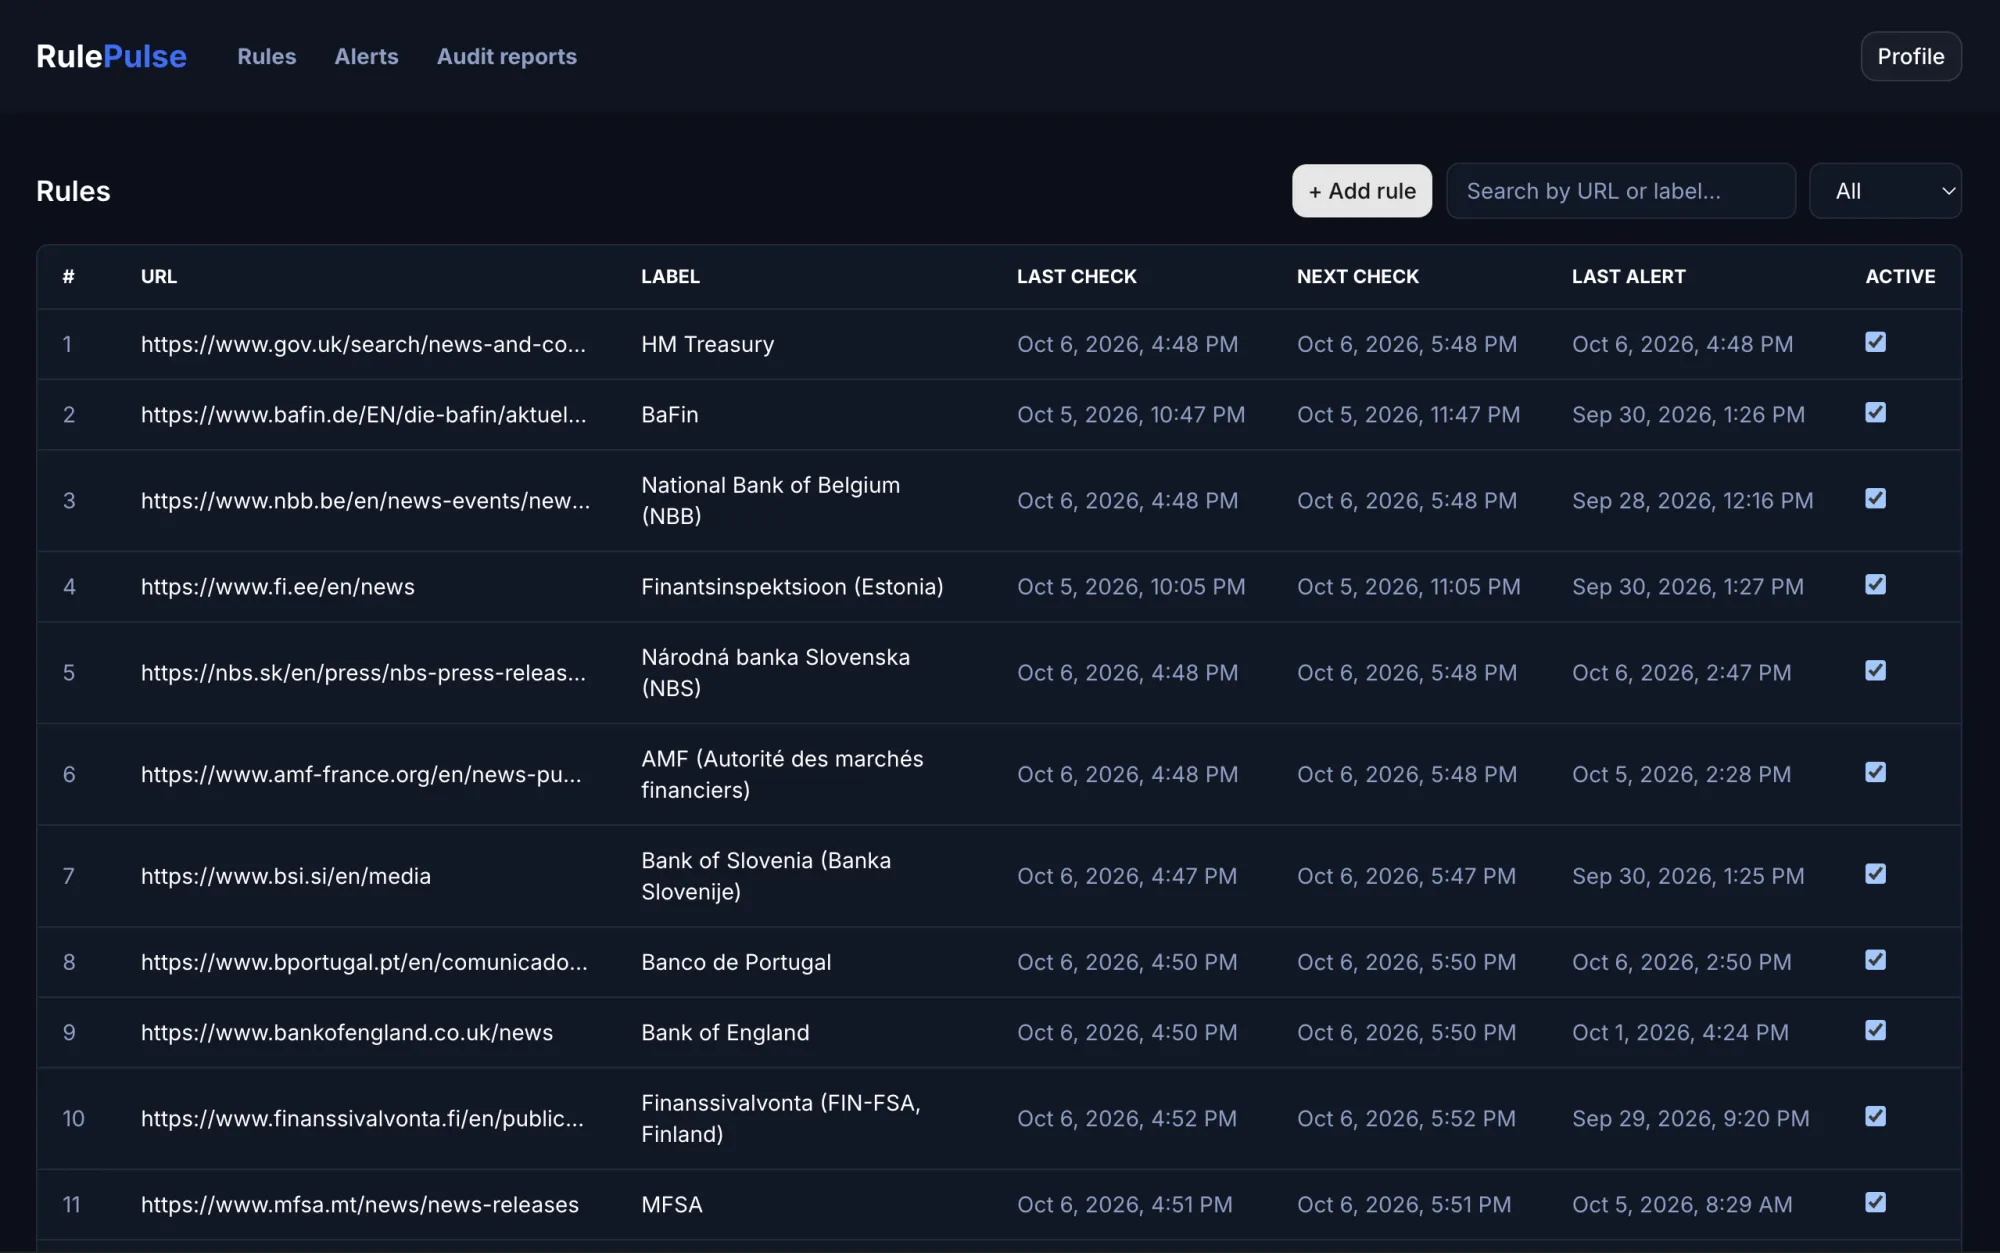Image resolution: width=2000 pixels, height=1253 pixels.
Task: Expand the All filter dropdown
Action: tap(1885, 190)
